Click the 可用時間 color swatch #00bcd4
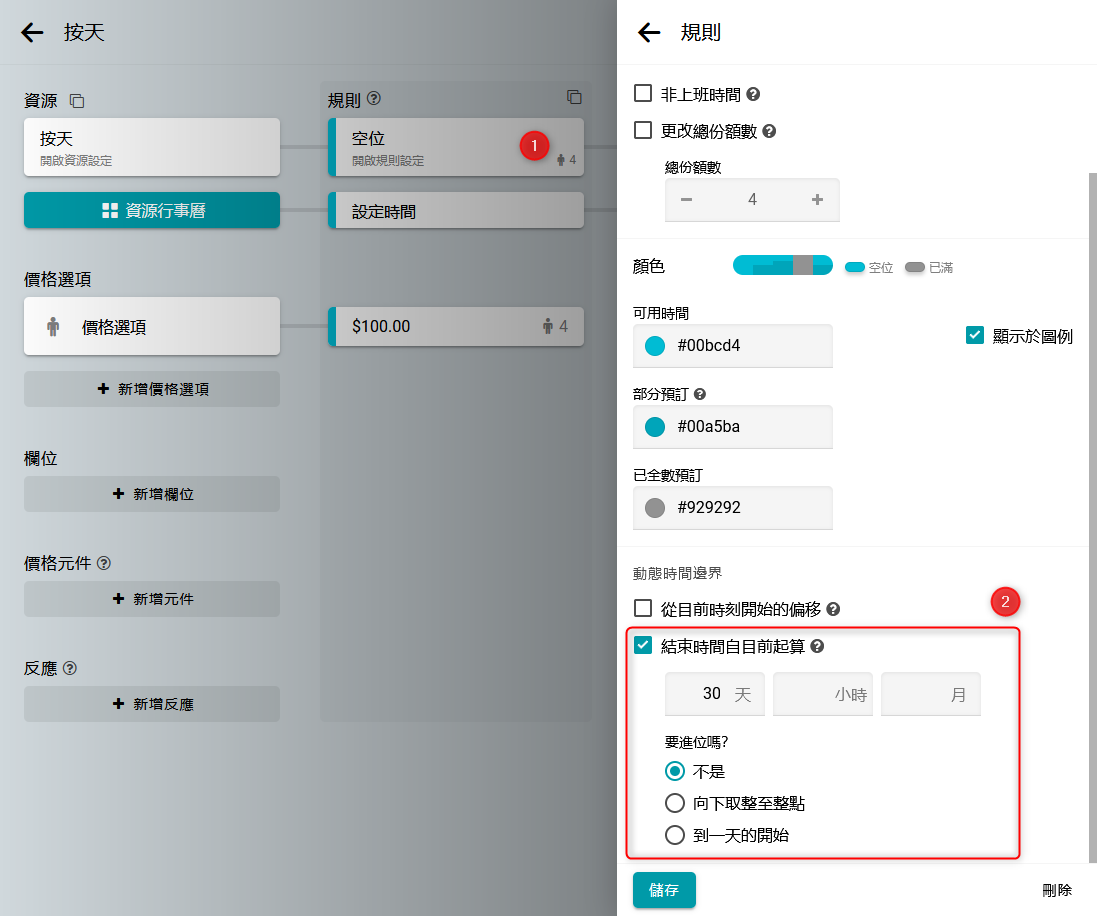This screenshot has width=1097, height=916. tap(655, 346)
